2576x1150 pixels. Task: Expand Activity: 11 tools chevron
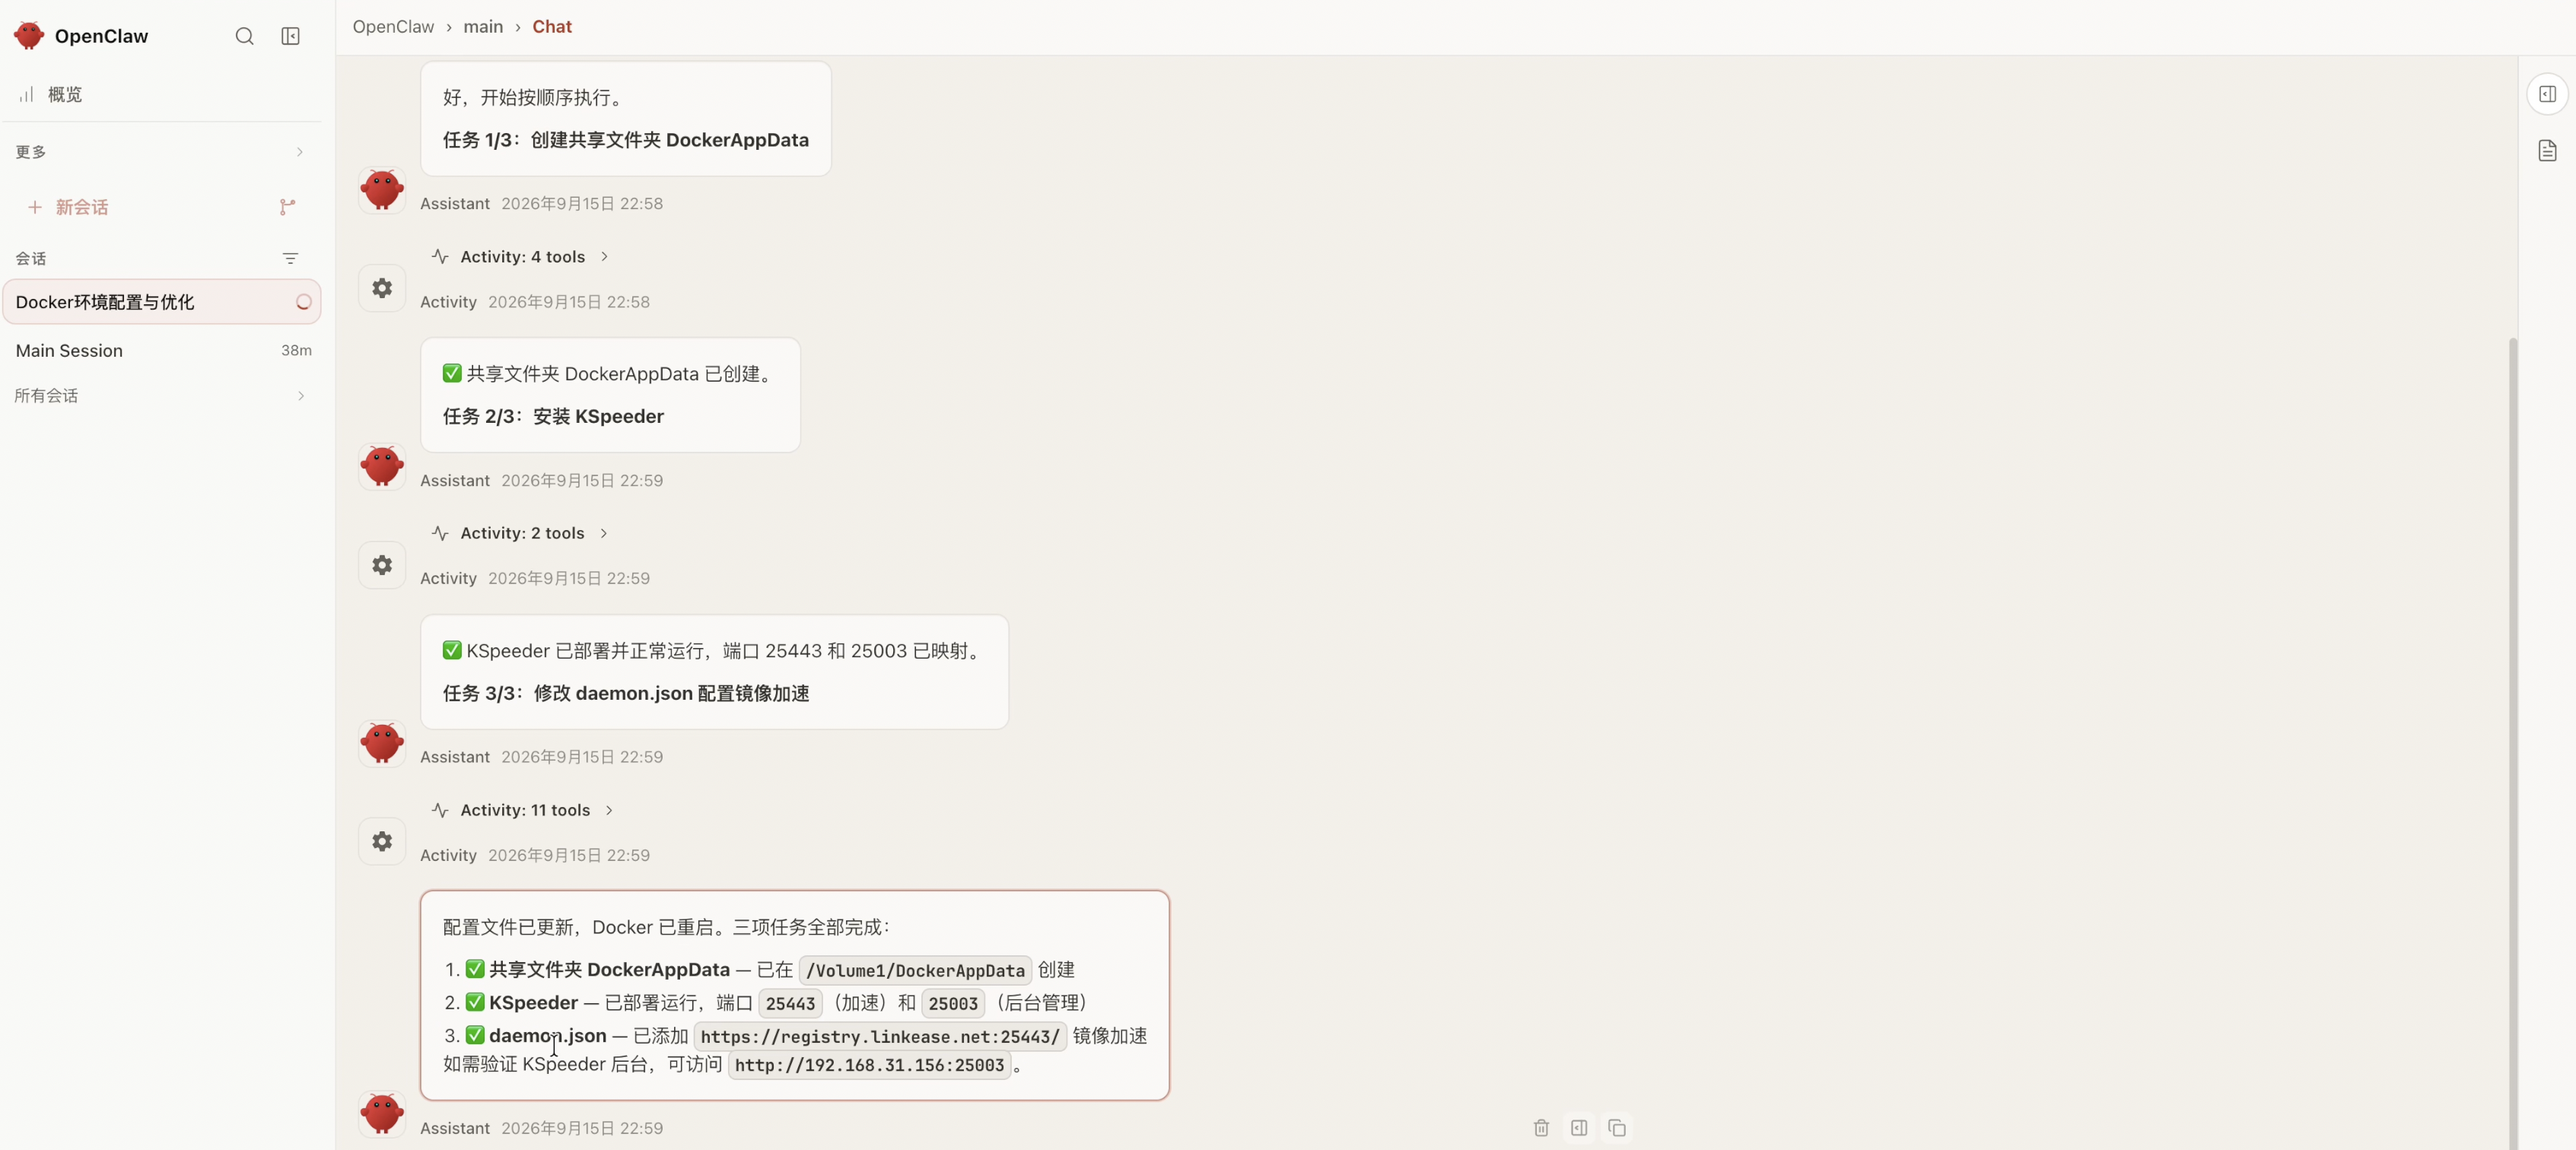tap(609, 811)
